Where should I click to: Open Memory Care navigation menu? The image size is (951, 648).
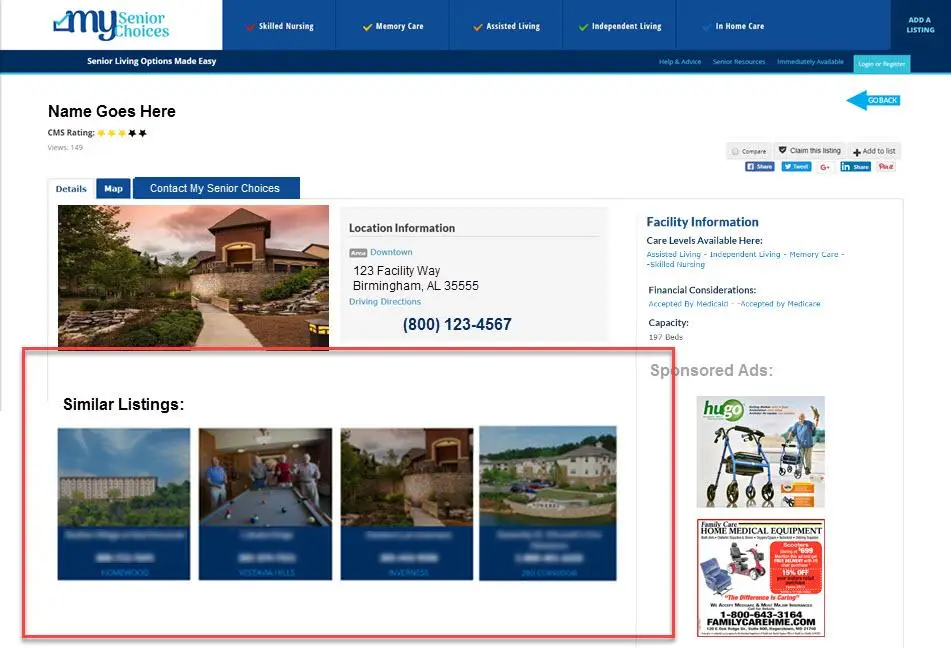point(393,26)
